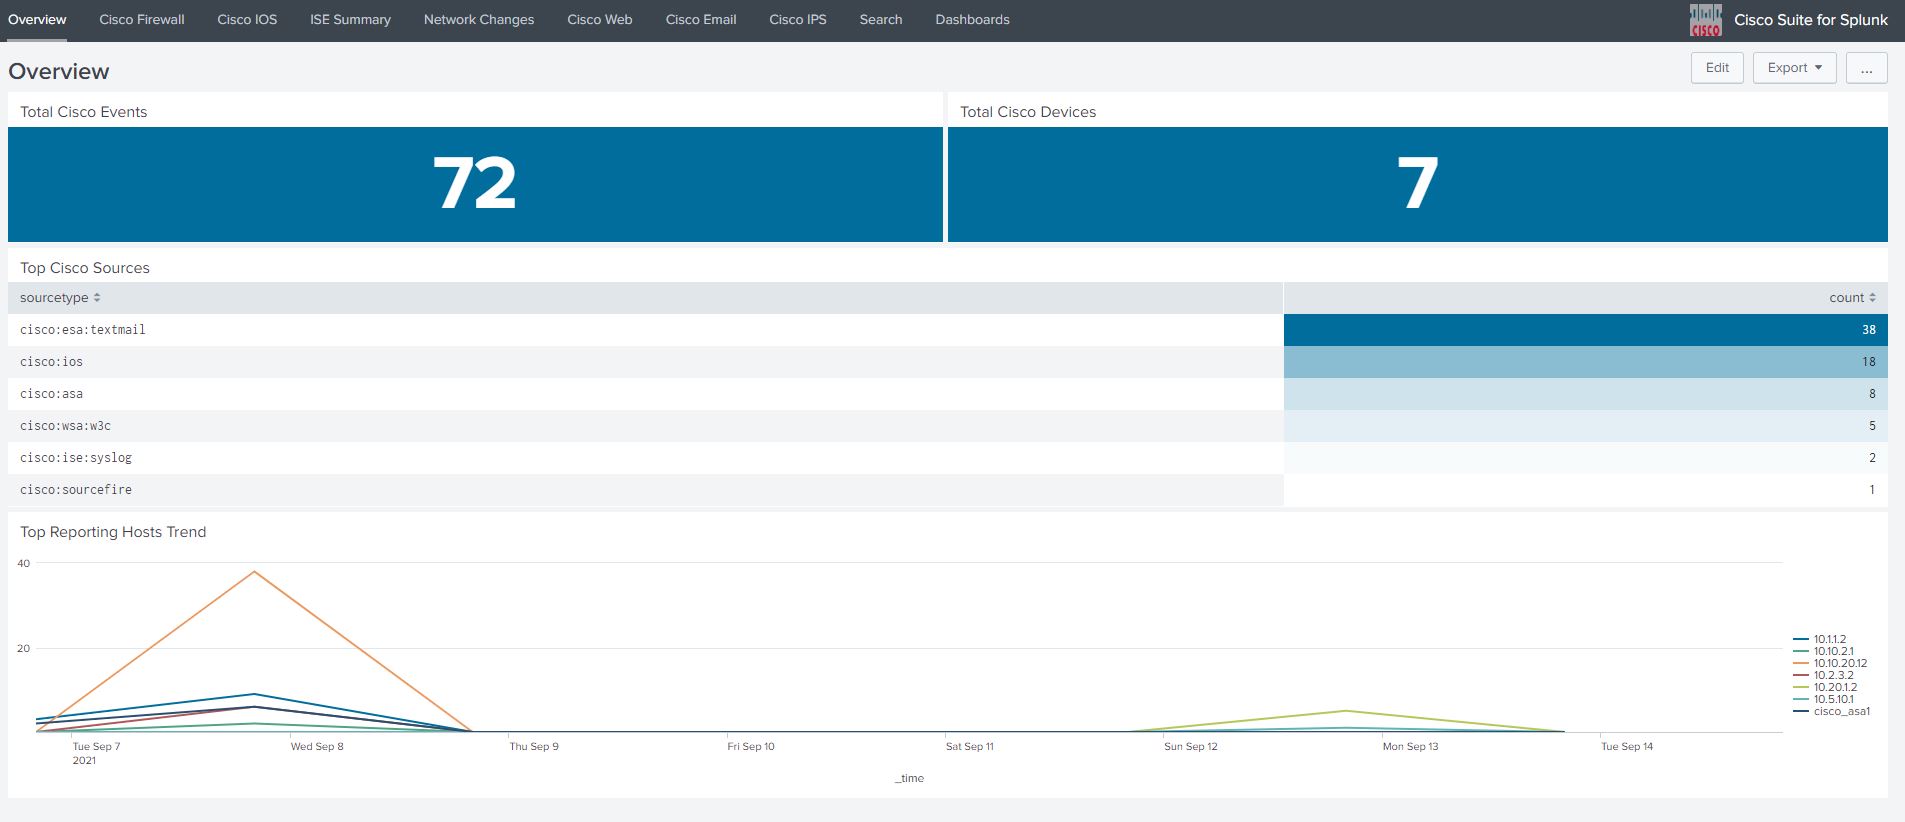Screen dimensions: 1905x822
Task: Click count cell showing 1
Action: pos(1586,490)
